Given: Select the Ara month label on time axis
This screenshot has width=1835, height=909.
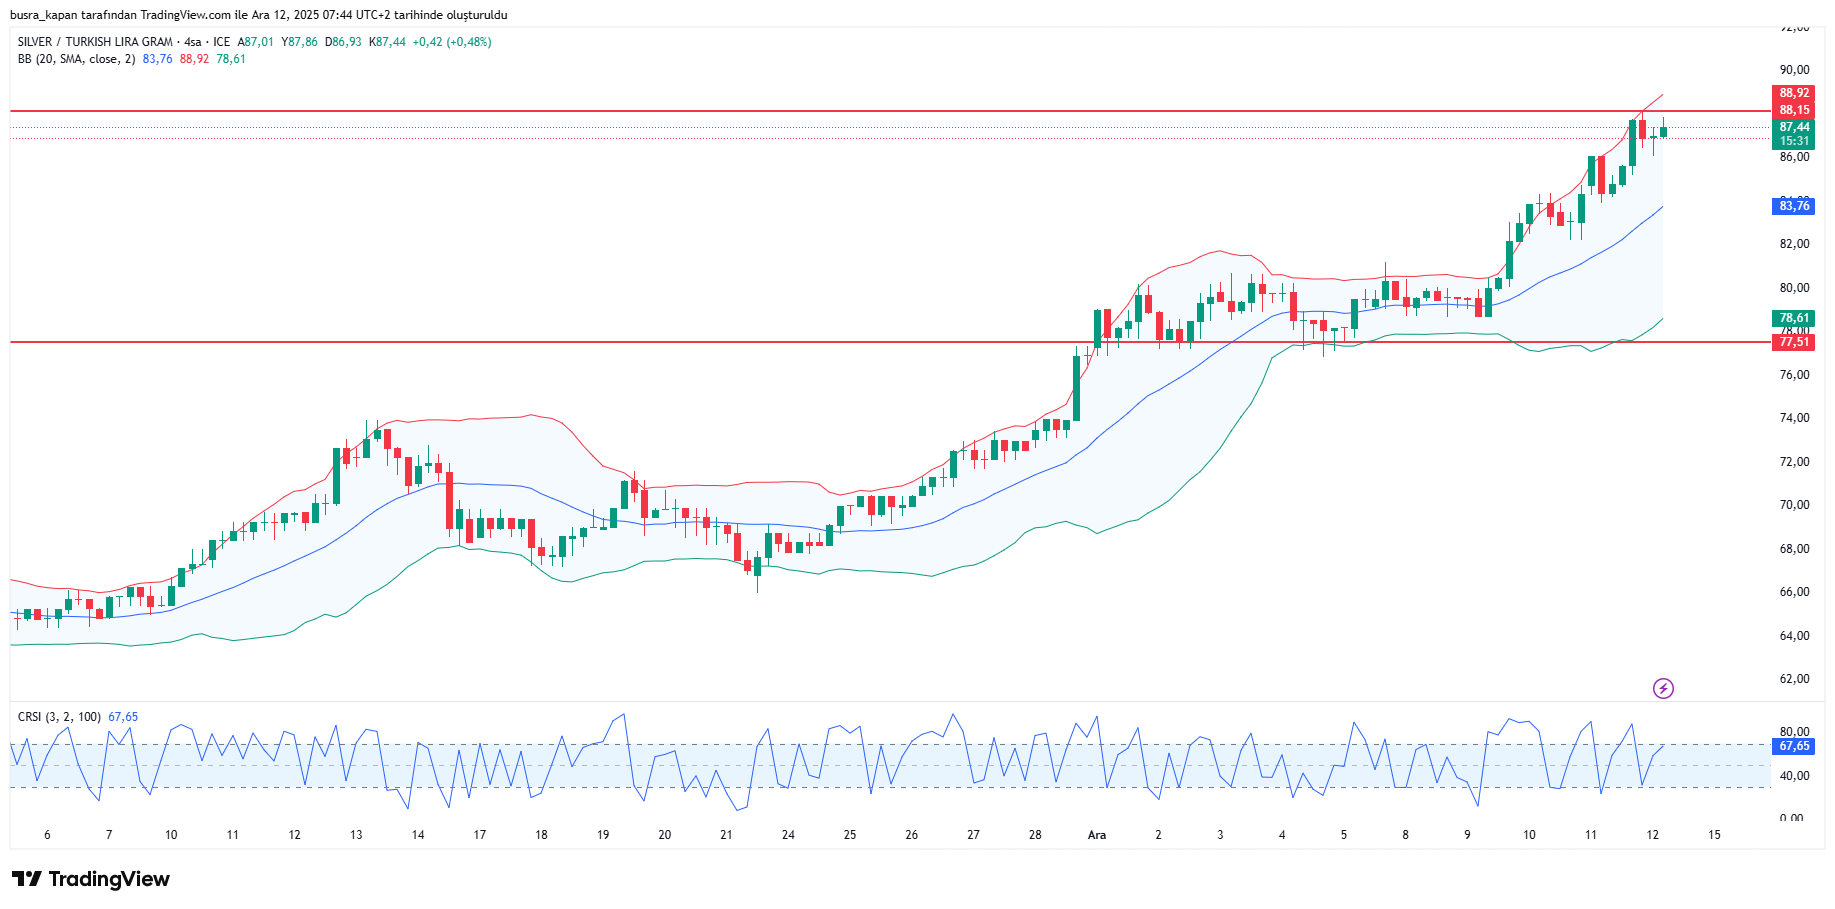Looking at the screenshot, I should coord(1097,835).
